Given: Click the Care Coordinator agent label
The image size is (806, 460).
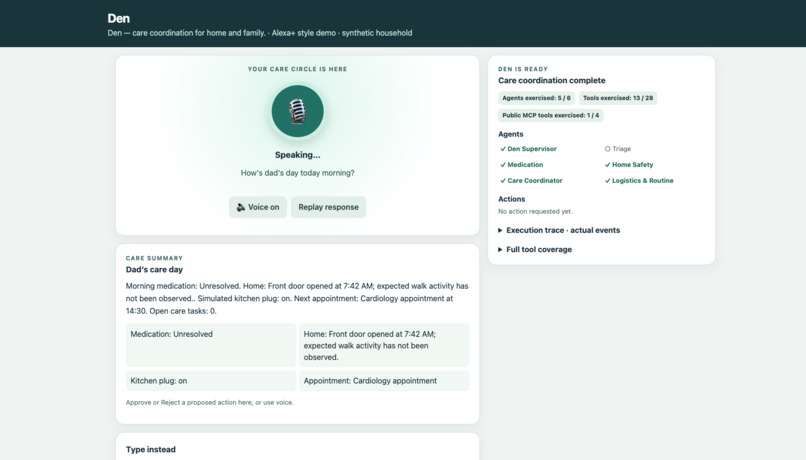Looking at the screenshot, I should pyautogui.click(x=535, y=181).
